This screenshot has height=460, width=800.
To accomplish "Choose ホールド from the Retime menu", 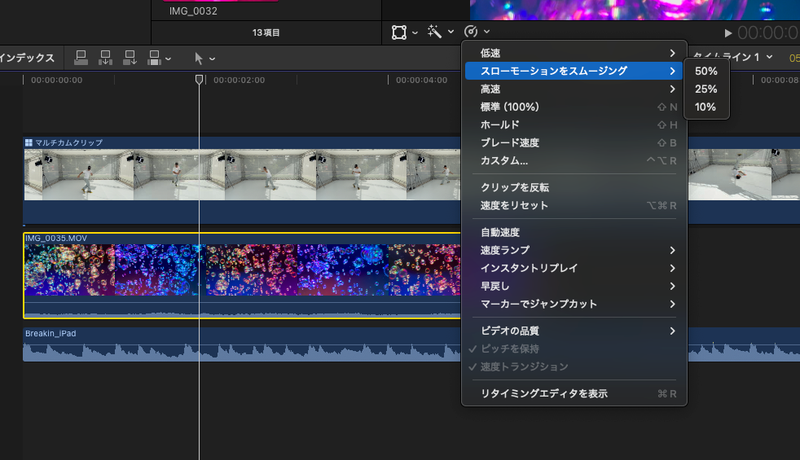I will [574, 125].
